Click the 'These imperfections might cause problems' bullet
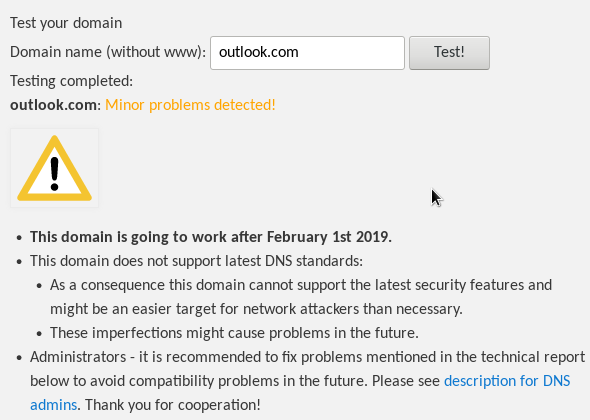 pyautogui.click(x=234, y=333)
